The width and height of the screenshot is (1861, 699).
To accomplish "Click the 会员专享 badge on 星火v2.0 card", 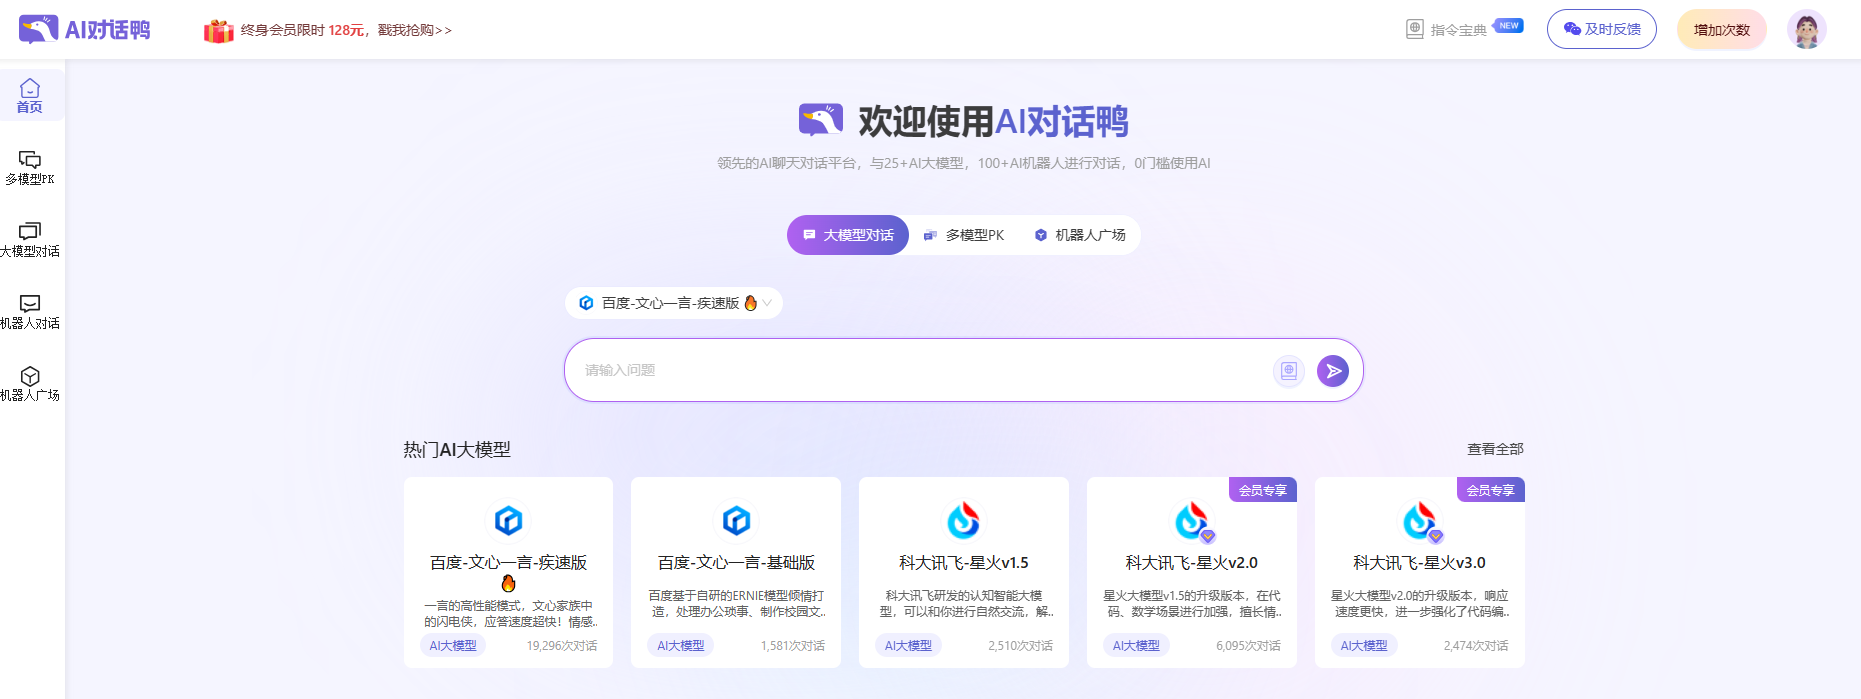I will (1263, 490).
